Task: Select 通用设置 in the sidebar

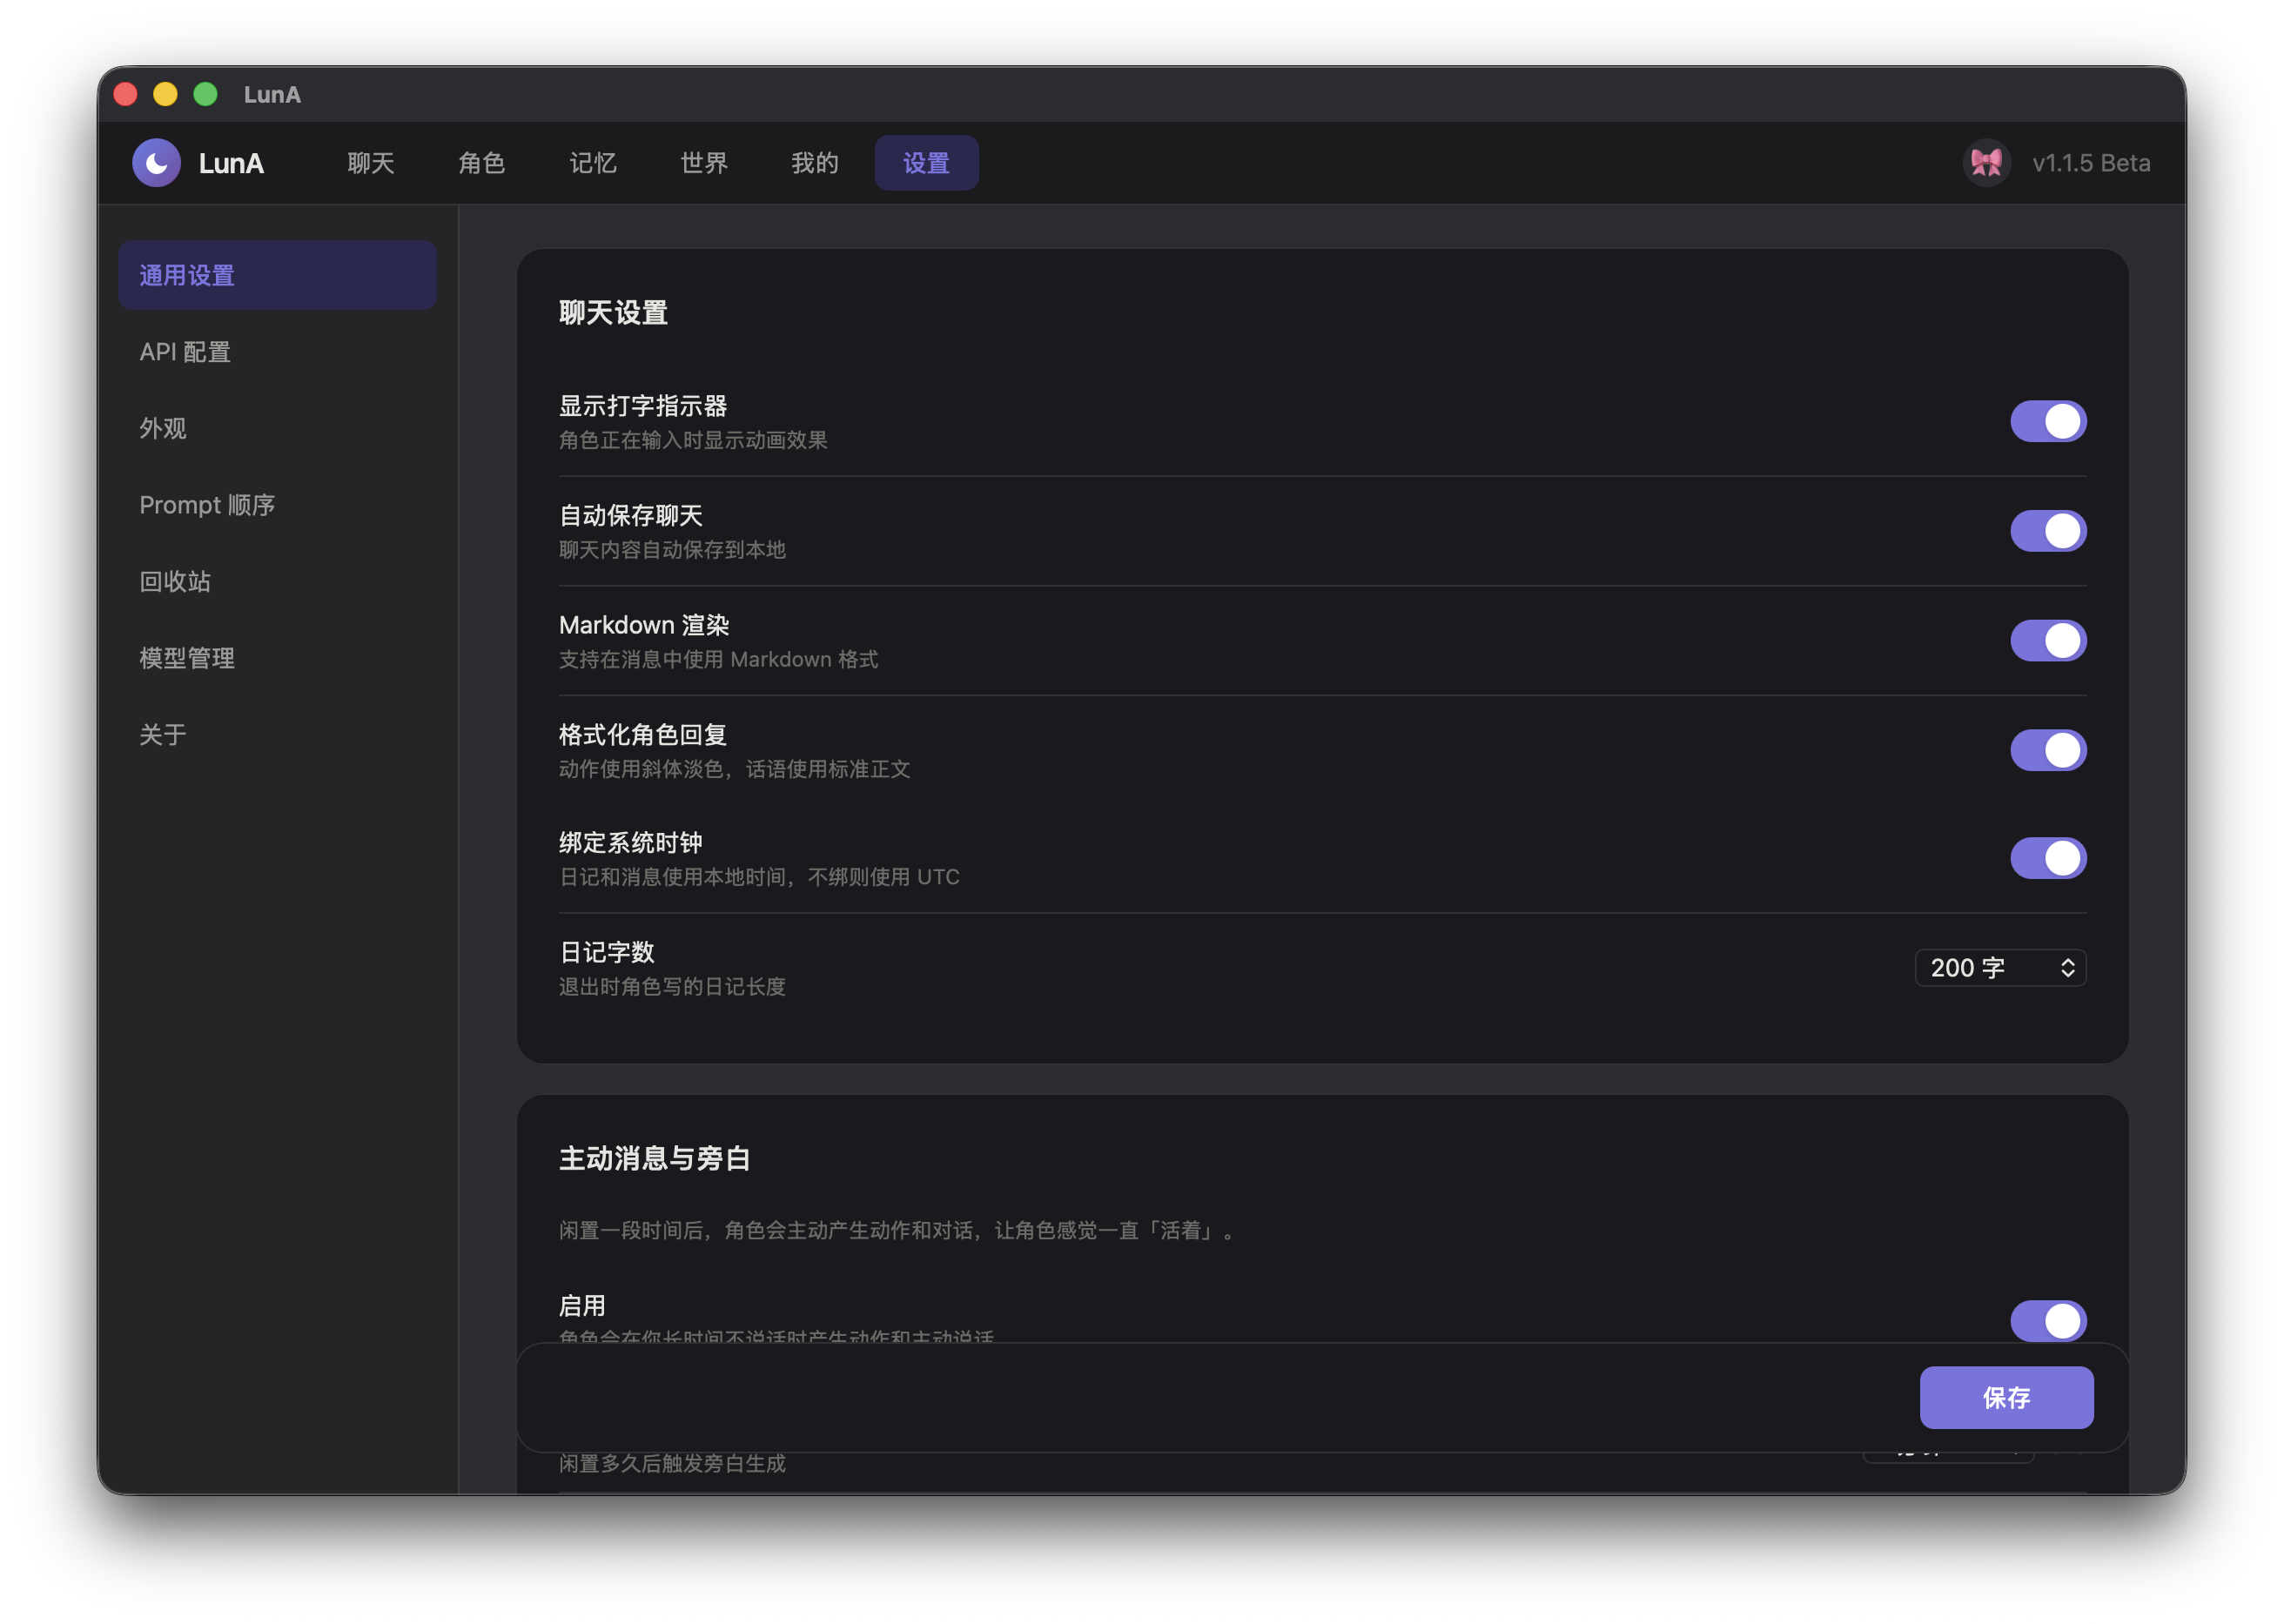Action: coord(277,275)
